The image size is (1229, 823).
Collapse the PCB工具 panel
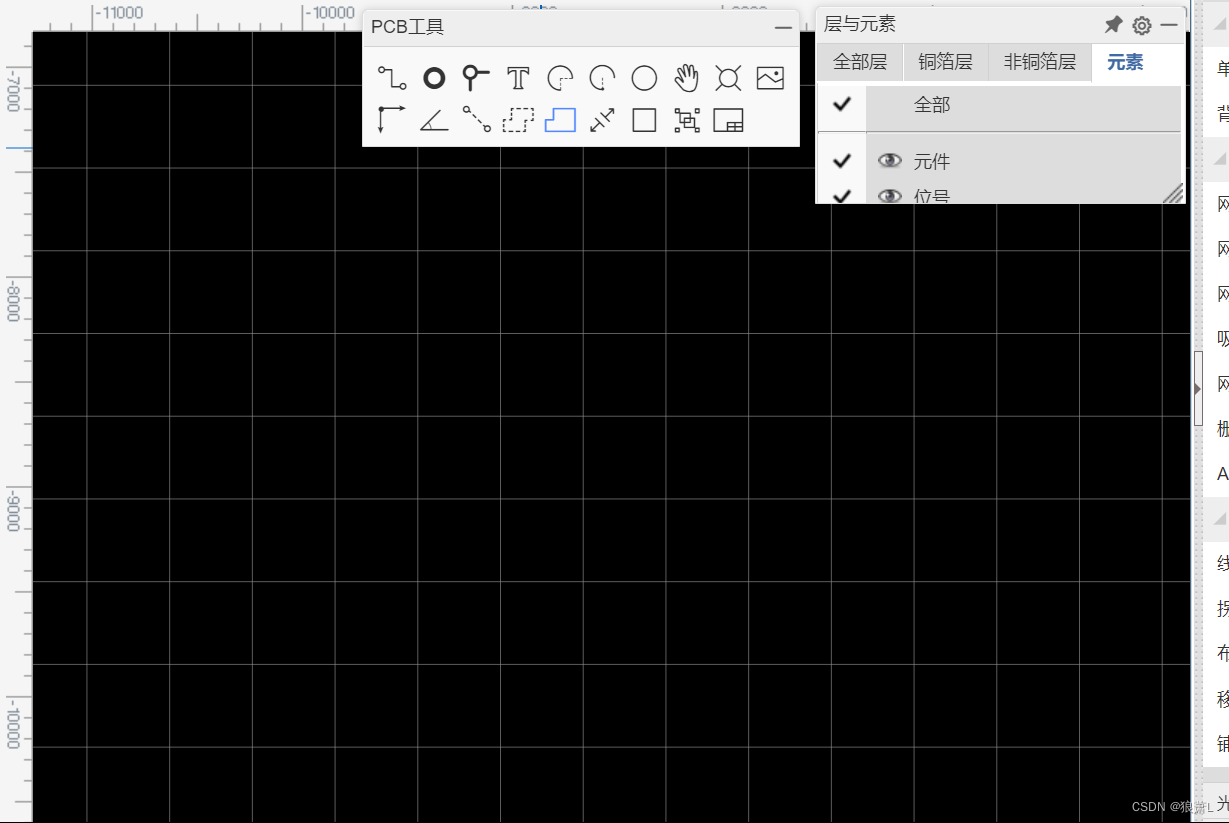coord(783,28)
